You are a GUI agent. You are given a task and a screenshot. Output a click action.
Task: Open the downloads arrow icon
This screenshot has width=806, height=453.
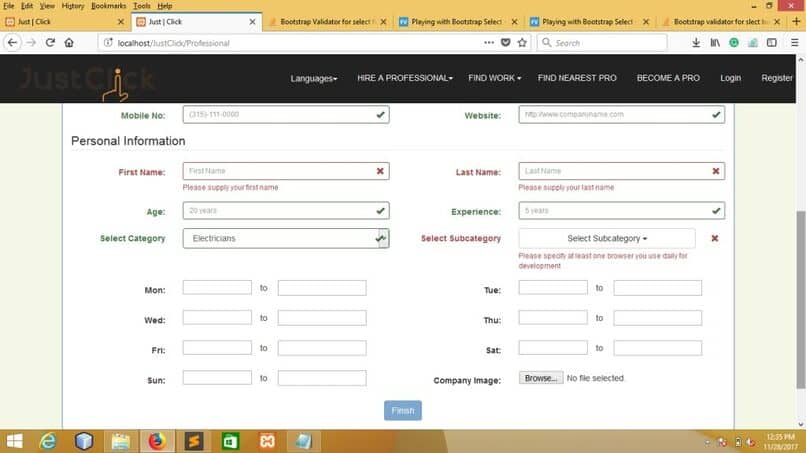pos(696,43)
